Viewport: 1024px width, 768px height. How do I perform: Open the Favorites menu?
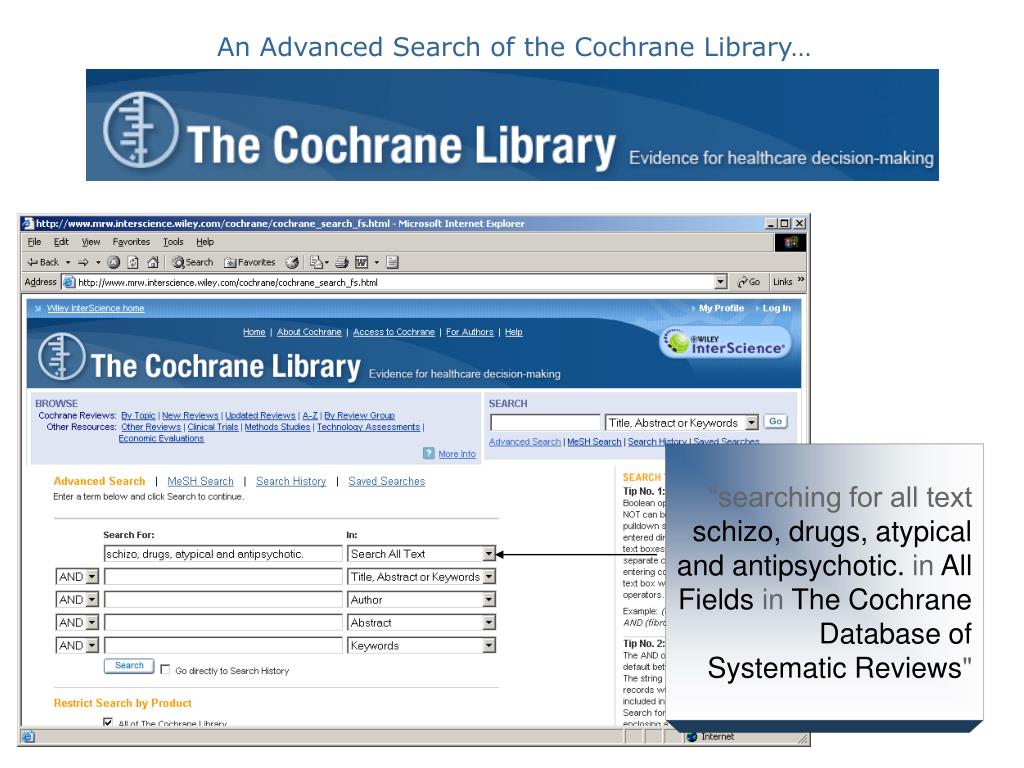click(x=131, y=242)
